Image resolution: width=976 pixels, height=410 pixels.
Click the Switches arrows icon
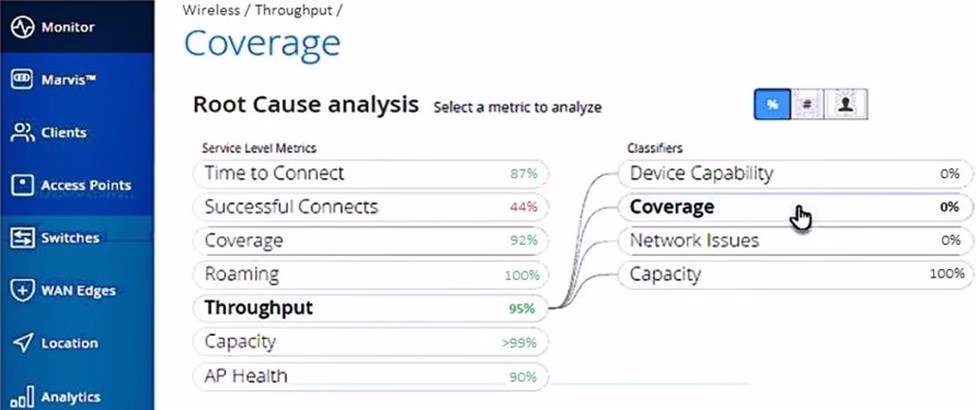(x=22, y=238)
